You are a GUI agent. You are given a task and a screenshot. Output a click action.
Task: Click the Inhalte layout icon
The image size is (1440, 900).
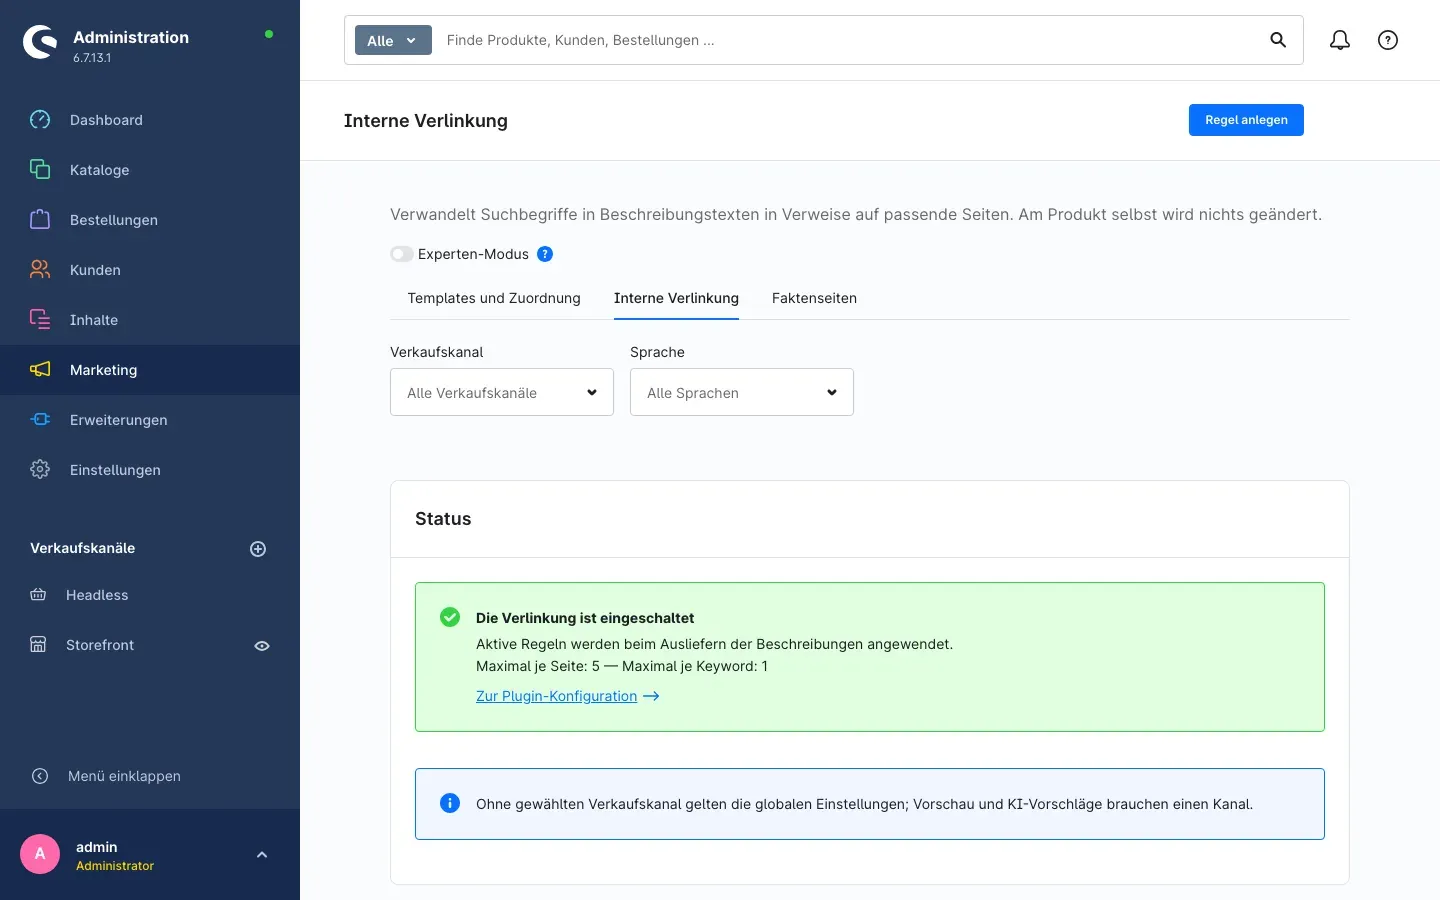(x=40, y=320)
